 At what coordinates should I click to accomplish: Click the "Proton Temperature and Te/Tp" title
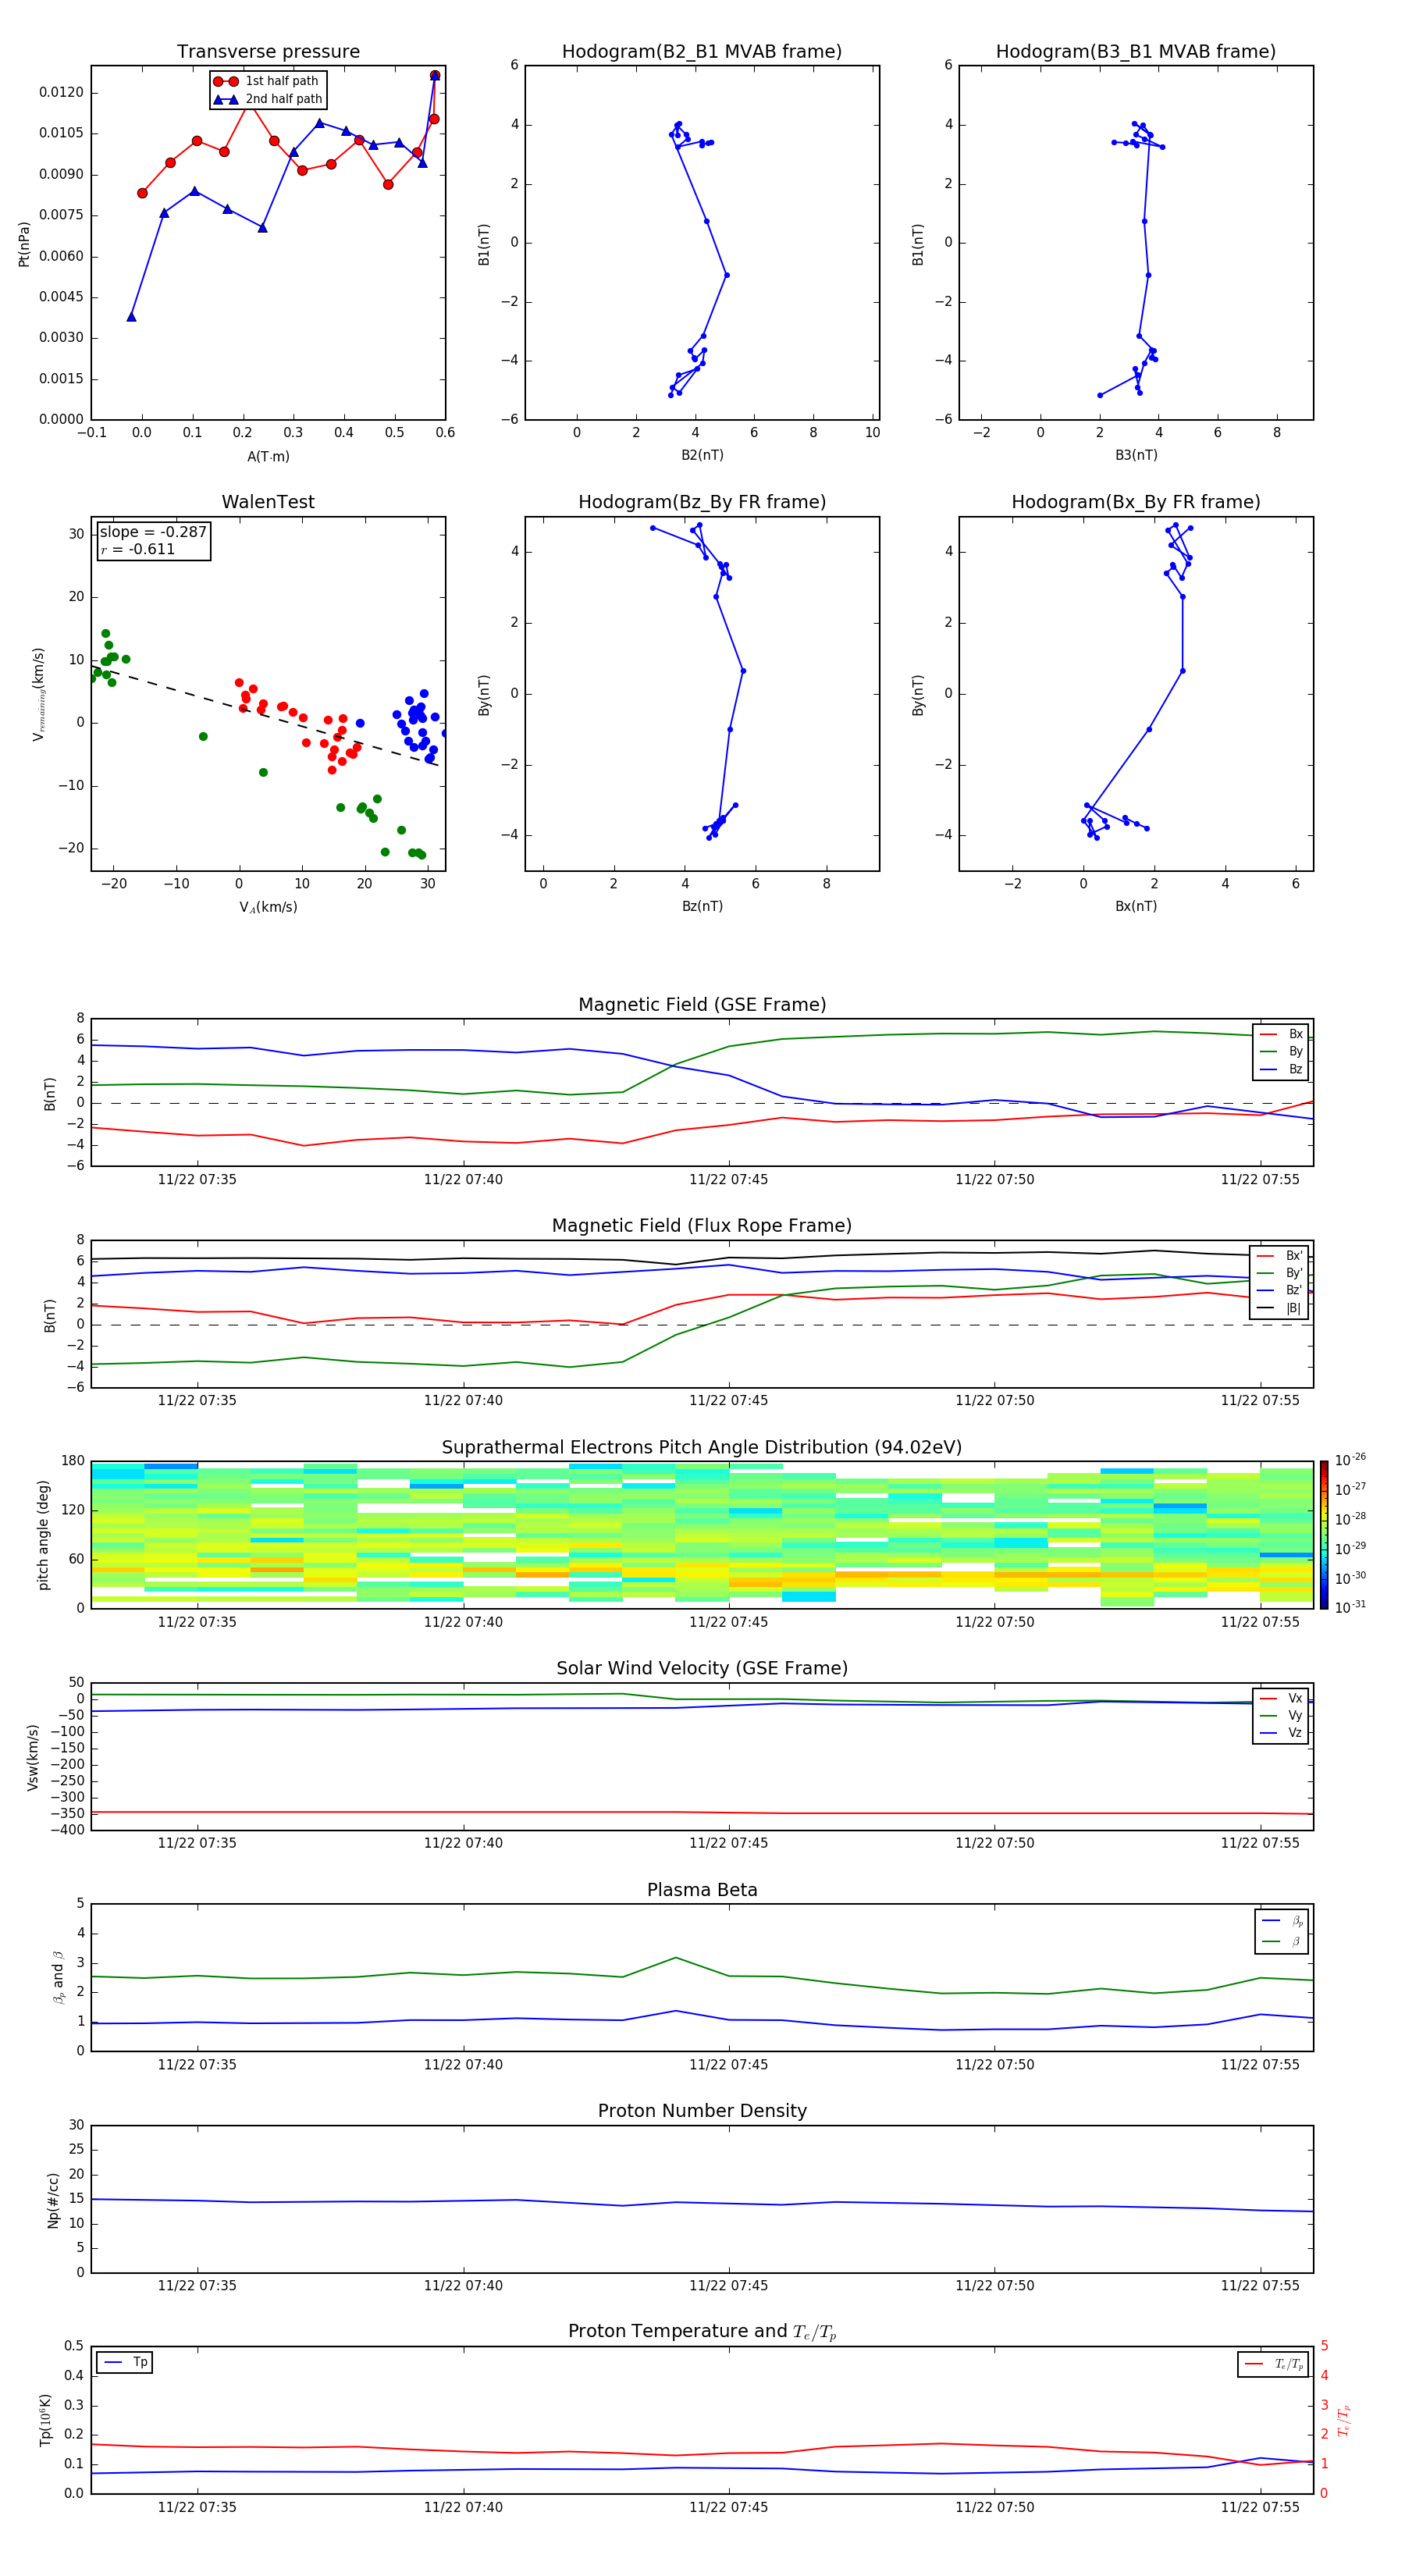tap(702, 2332)
